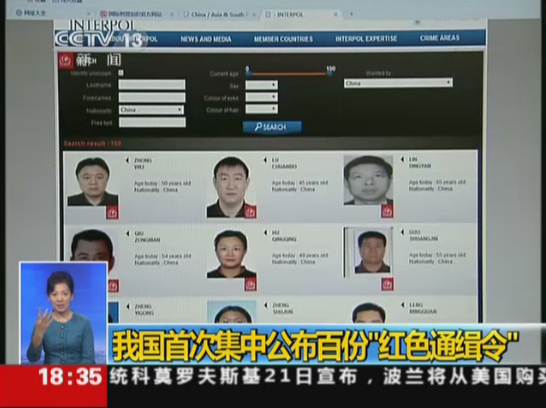Click the red Interpol notice logo in the search panel

pos(65,61)
